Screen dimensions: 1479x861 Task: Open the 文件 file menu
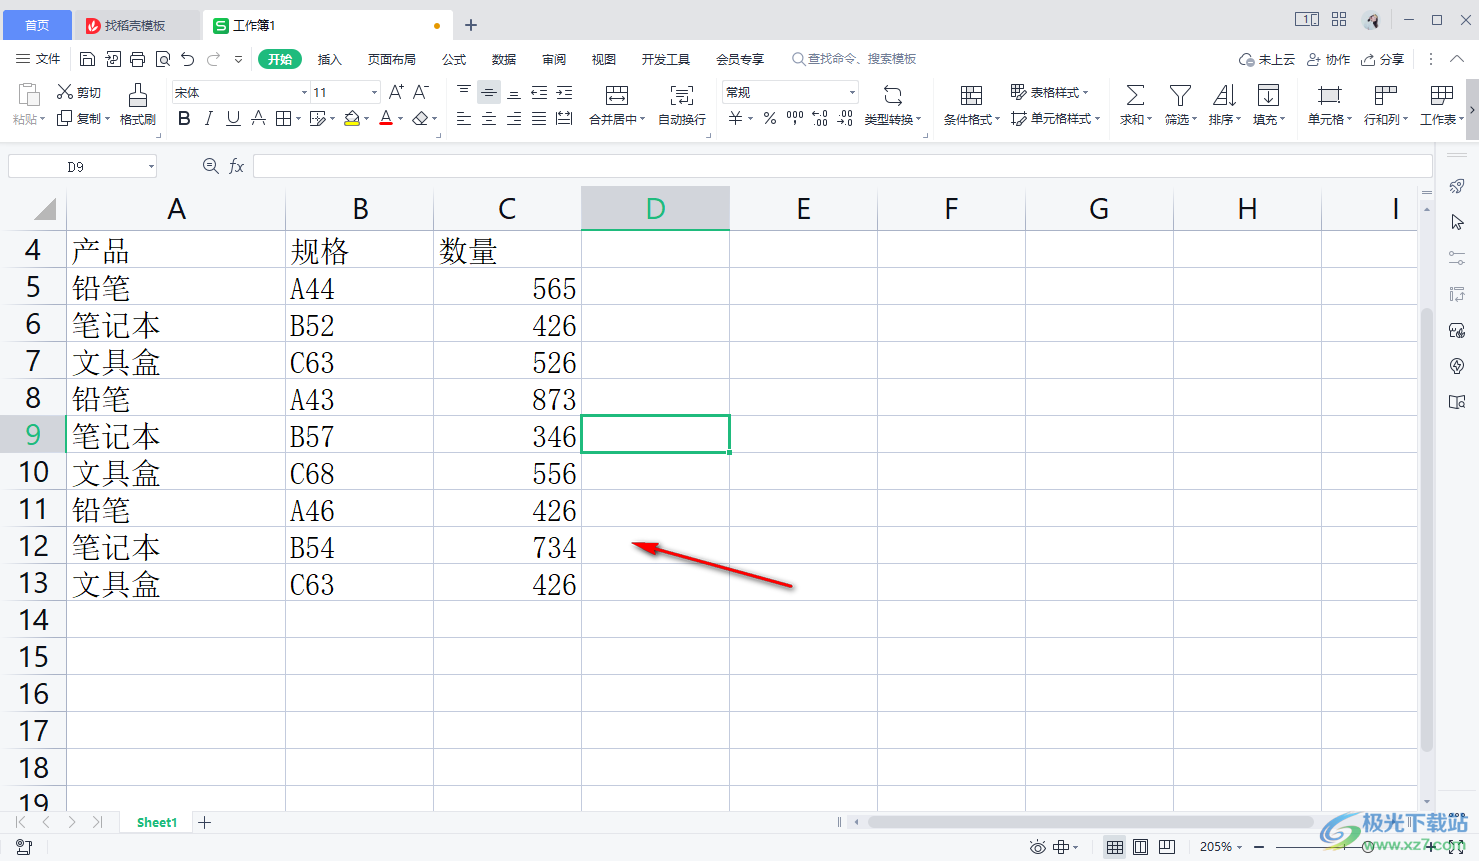click(x=38, y=59)
